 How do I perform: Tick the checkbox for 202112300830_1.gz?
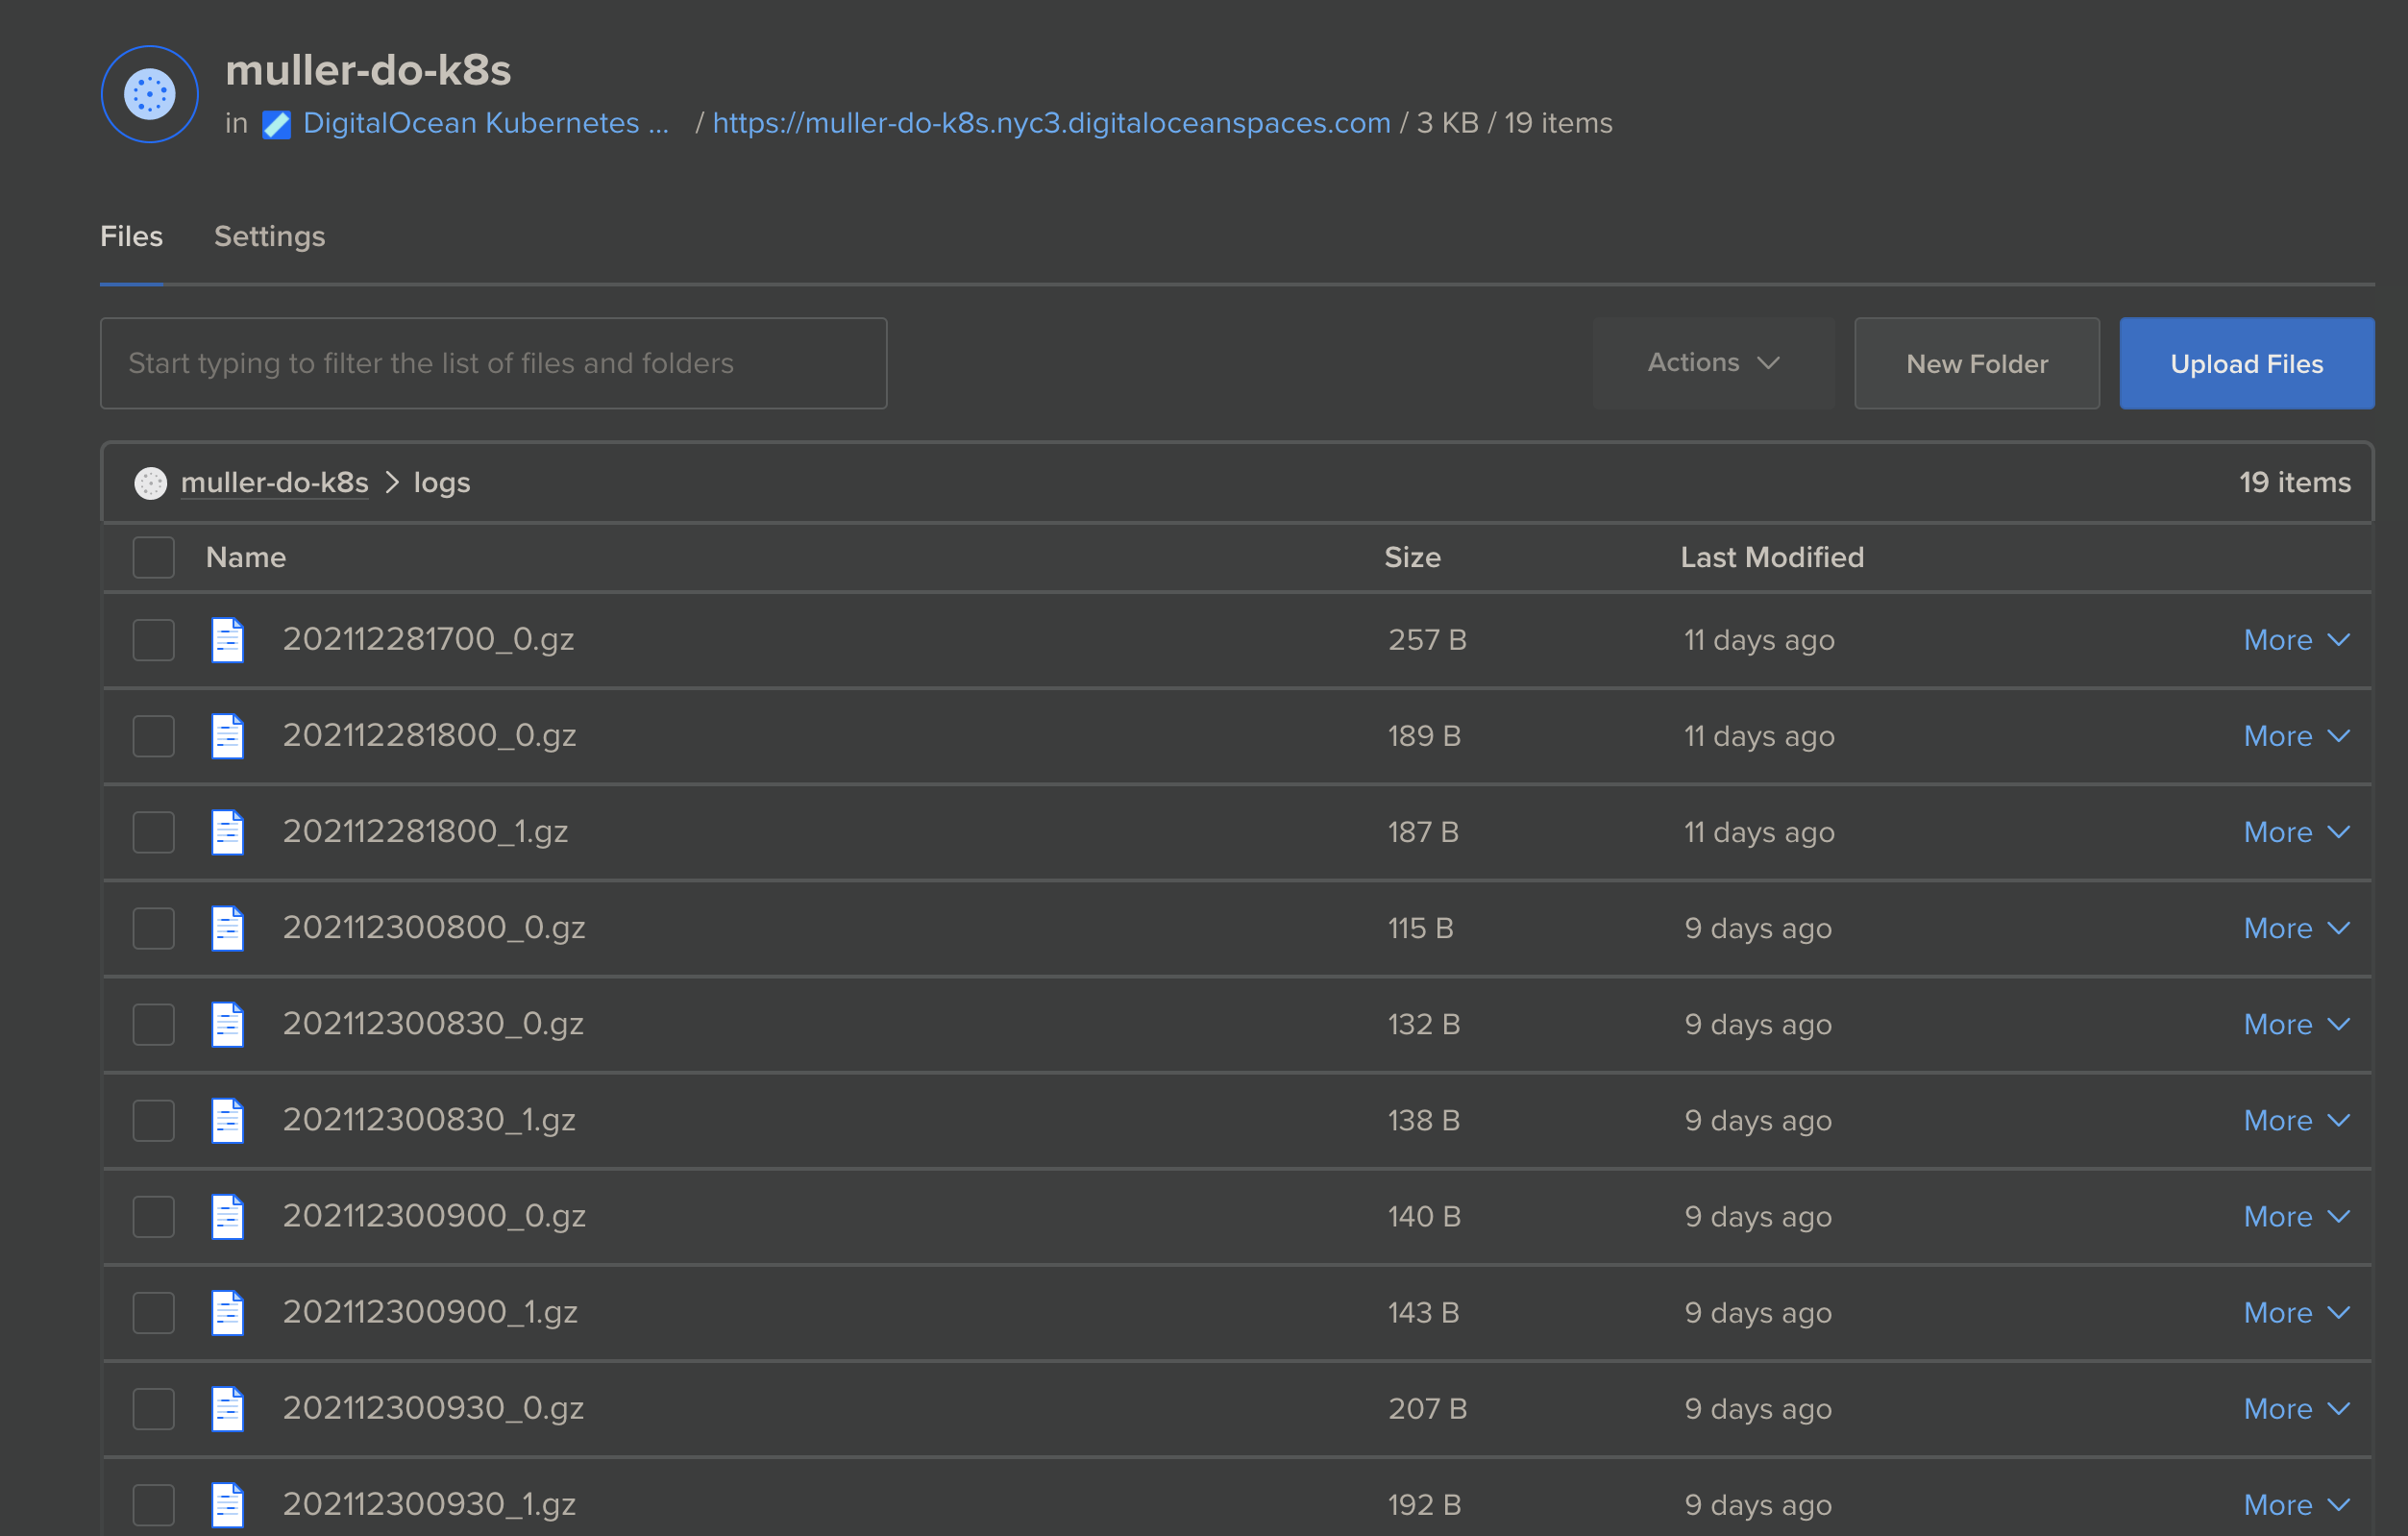pyautogui.click(x=154, y=1120)
